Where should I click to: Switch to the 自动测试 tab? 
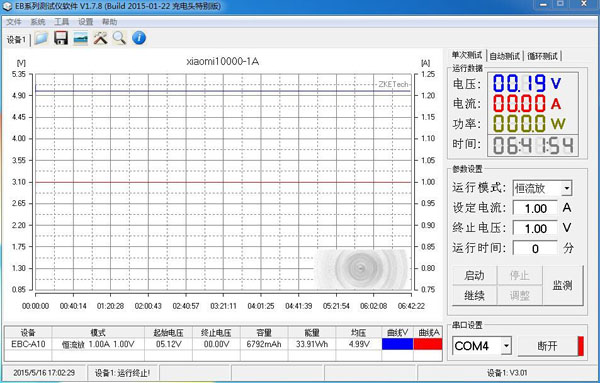[x=505, y=56]
